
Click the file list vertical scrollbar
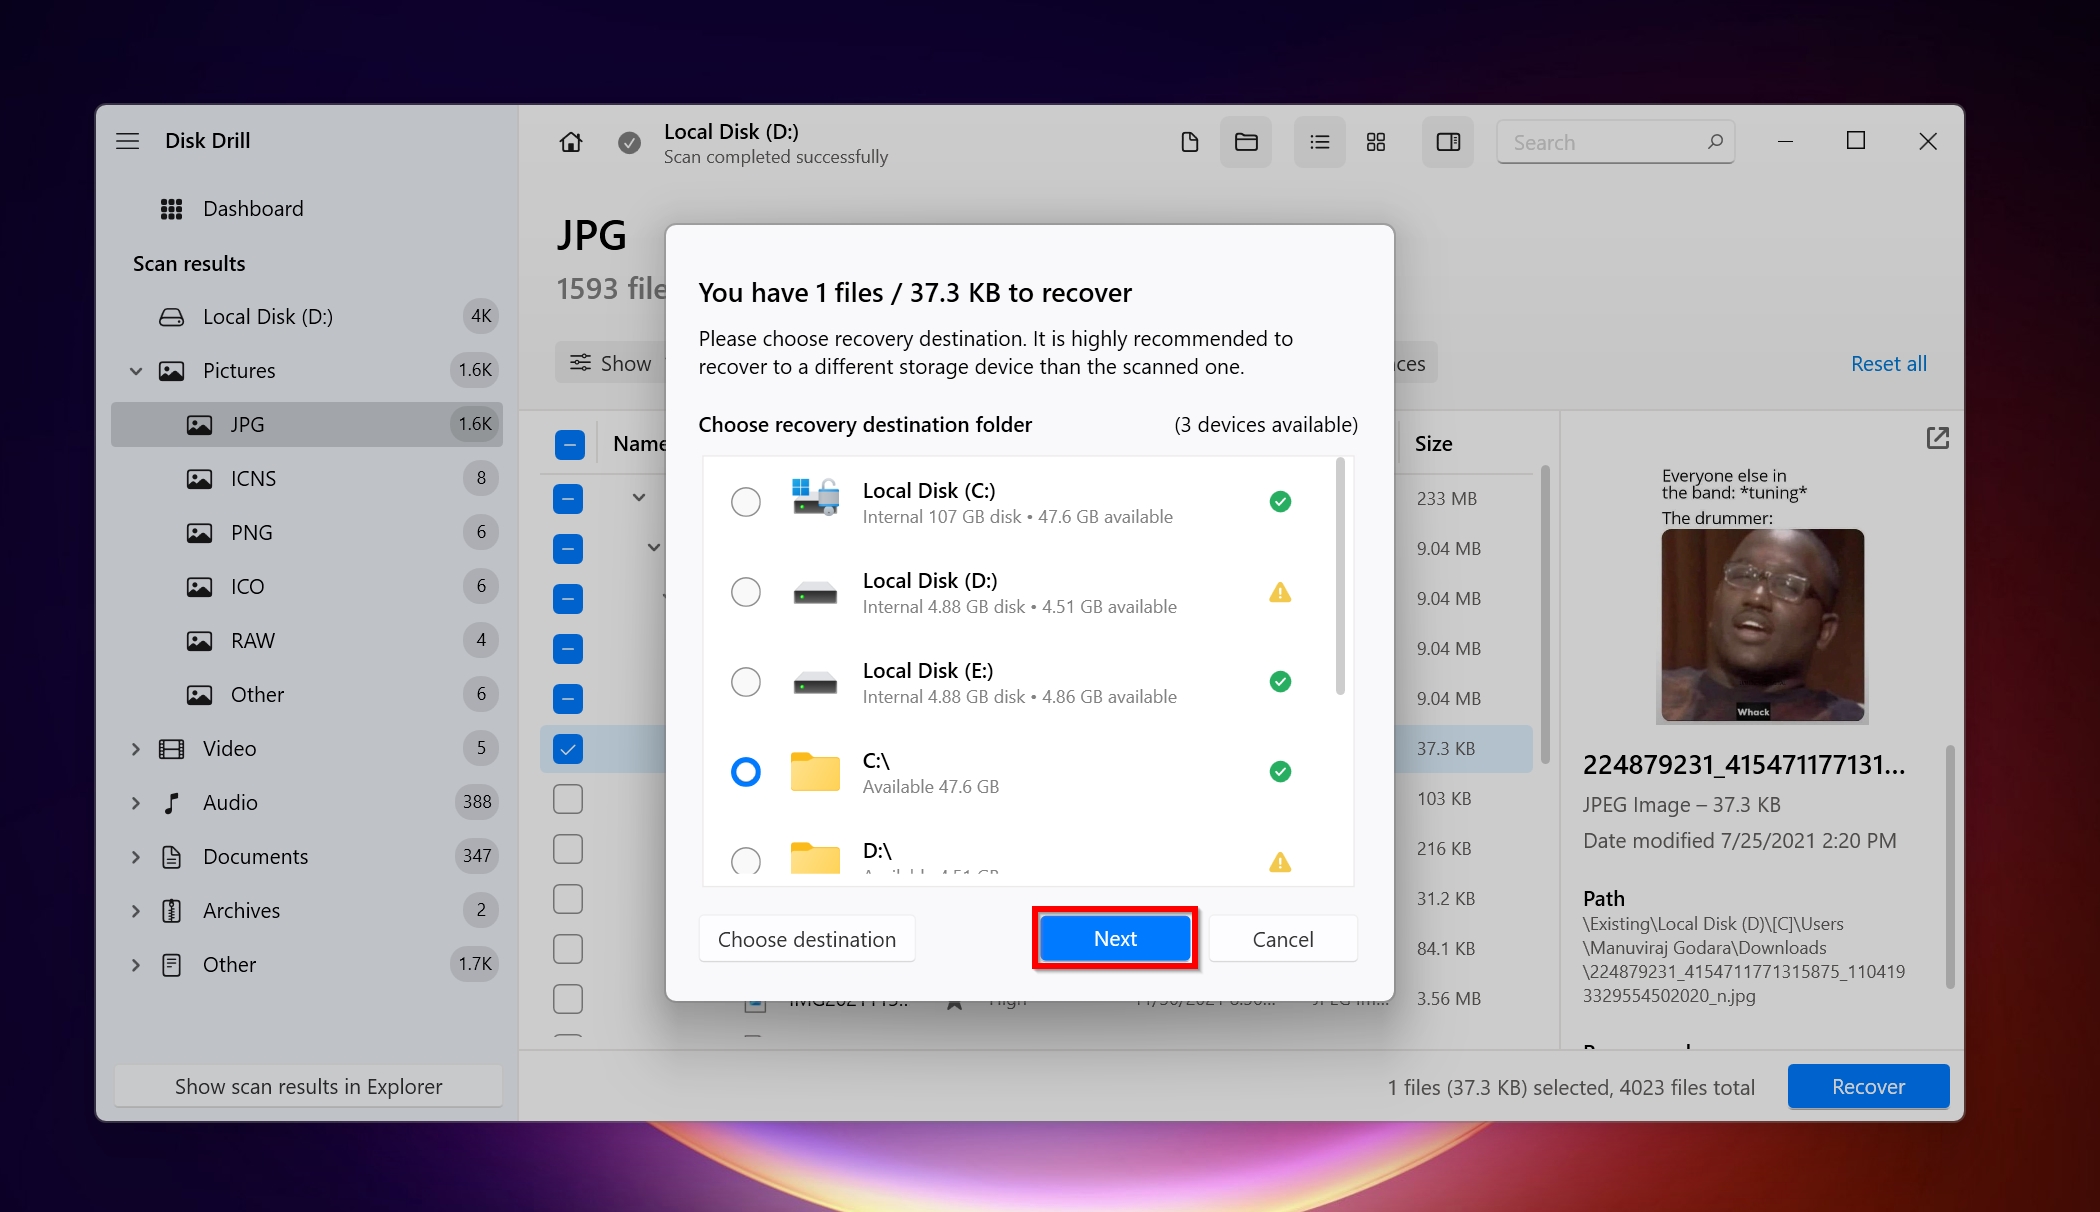(x=1546, y=612)
